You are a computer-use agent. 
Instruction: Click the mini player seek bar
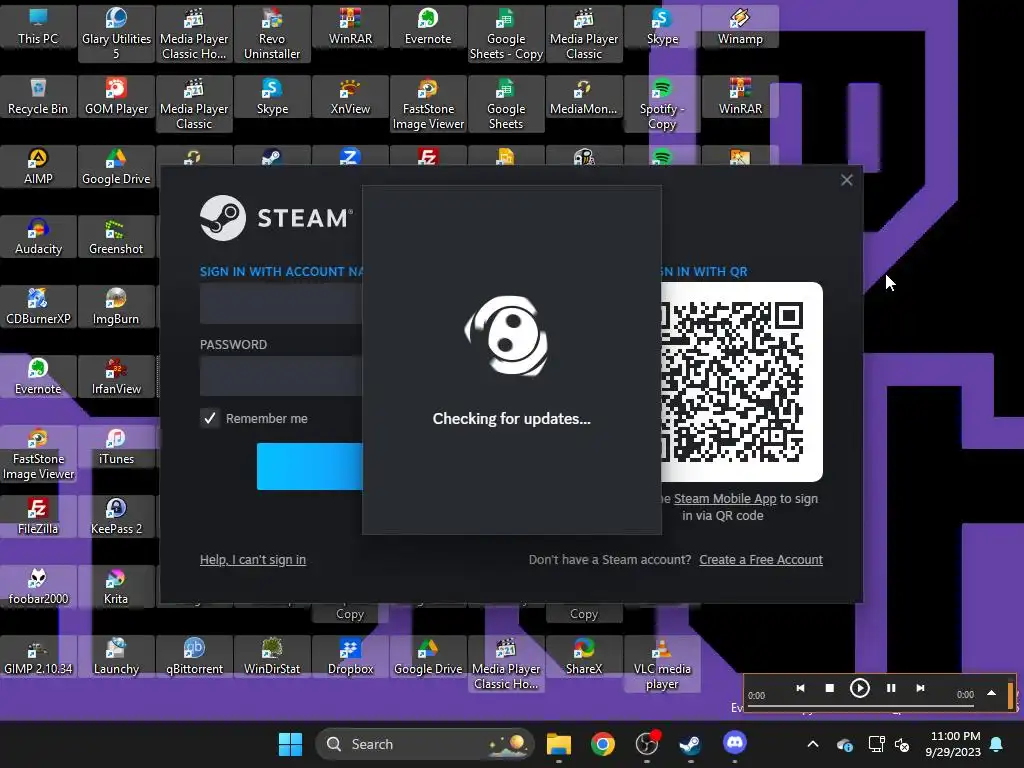(861, 706)
